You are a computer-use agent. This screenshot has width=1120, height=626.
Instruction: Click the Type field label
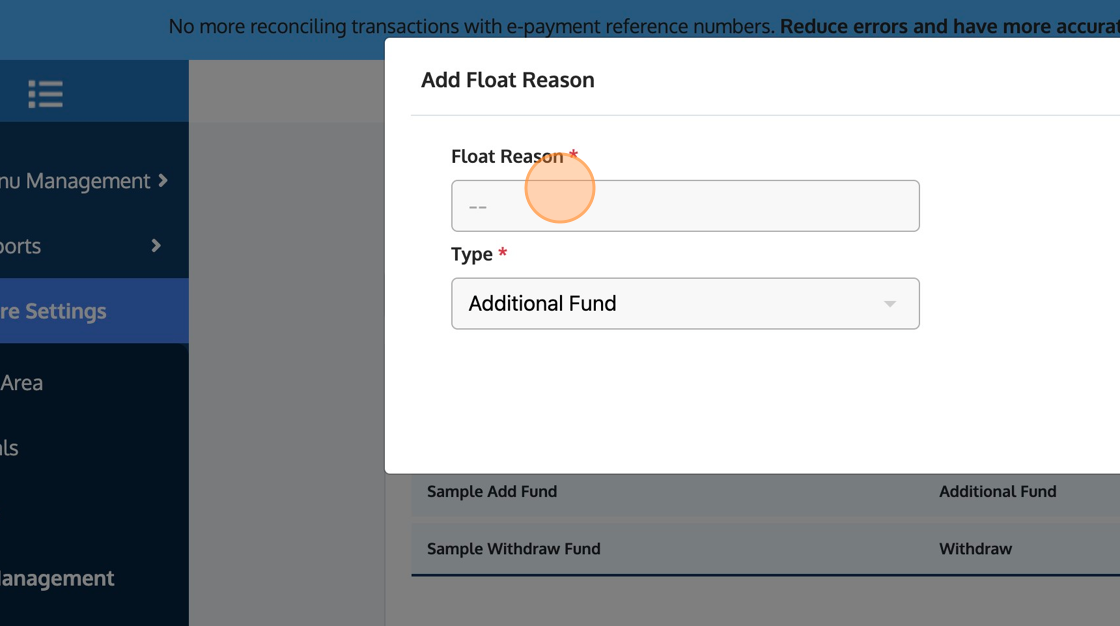tap(472, 254)
